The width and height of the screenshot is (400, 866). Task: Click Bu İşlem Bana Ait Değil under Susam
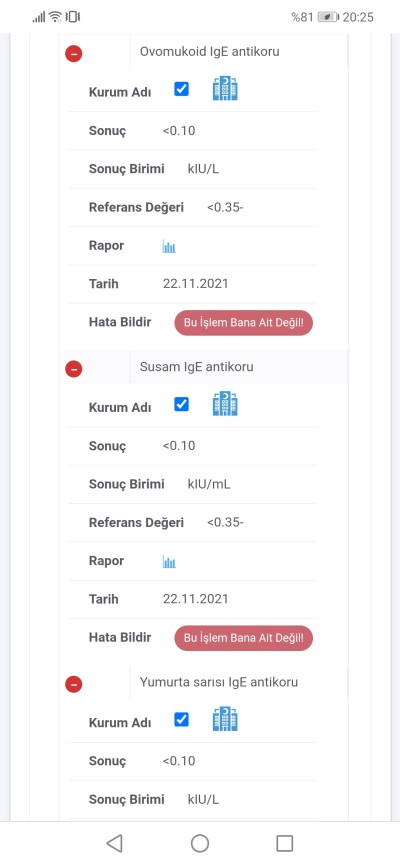click(244, 638)
